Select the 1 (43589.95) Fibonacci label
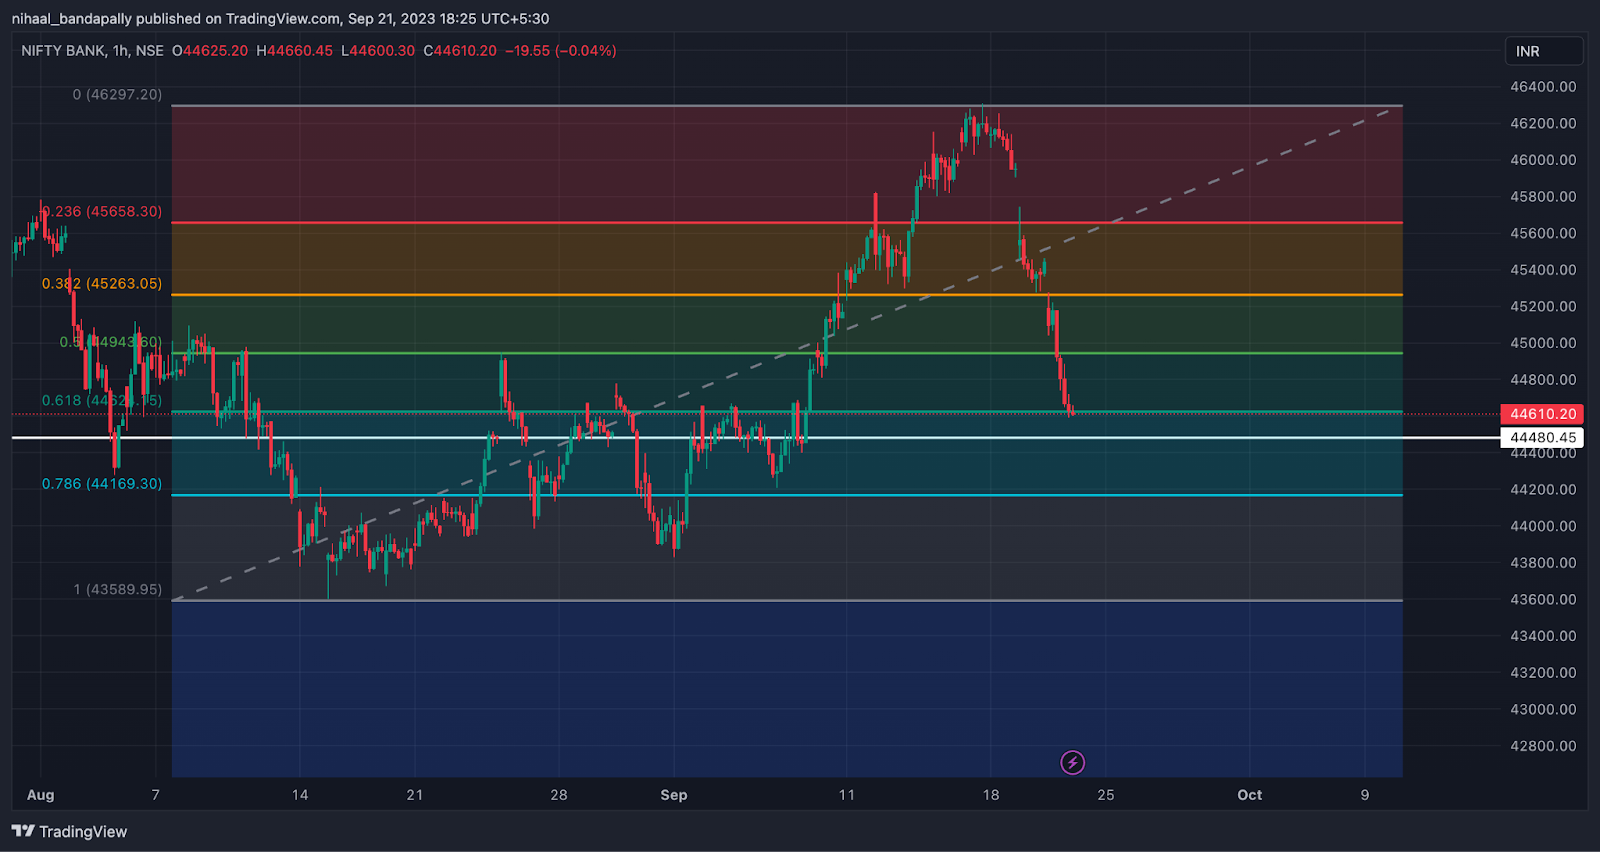Screen dimensions: 1600x852 pyautogui.click(x=117, y=589)
